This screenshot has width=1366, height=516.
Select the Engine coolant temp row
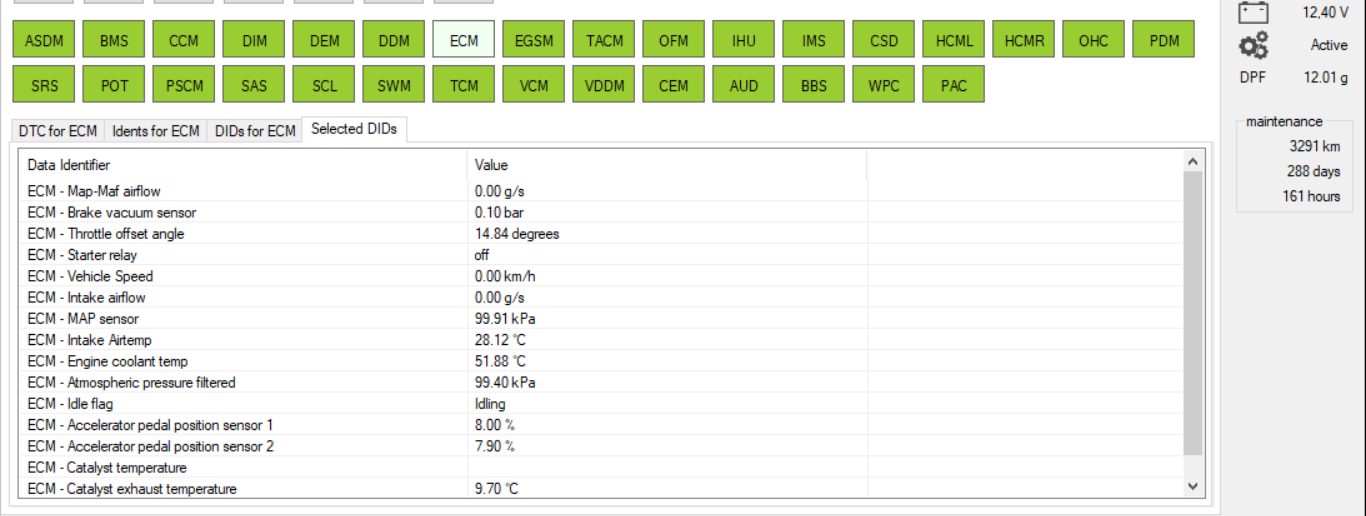[108, 361]
